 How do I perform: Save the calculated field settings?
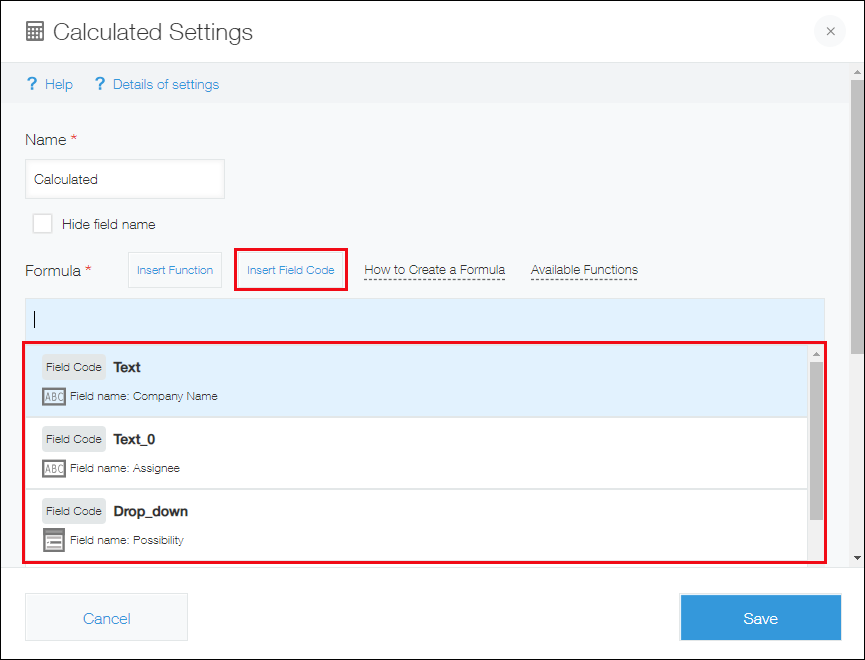(760, 618)
